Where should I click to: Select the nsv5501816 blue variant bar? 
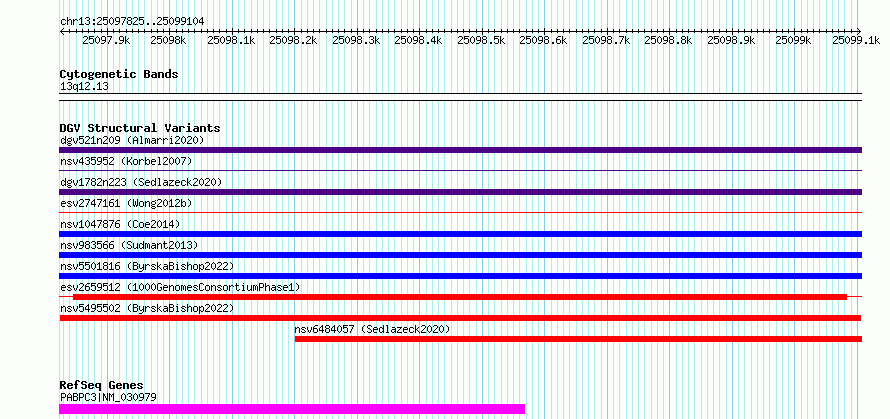click(x=460, y=276)
